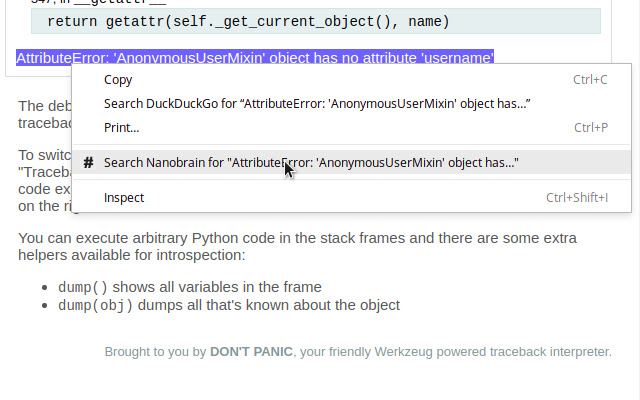This screenshot has width=640, height=400.
Task: Select Copy from the context menu
Action: [118, 80]
